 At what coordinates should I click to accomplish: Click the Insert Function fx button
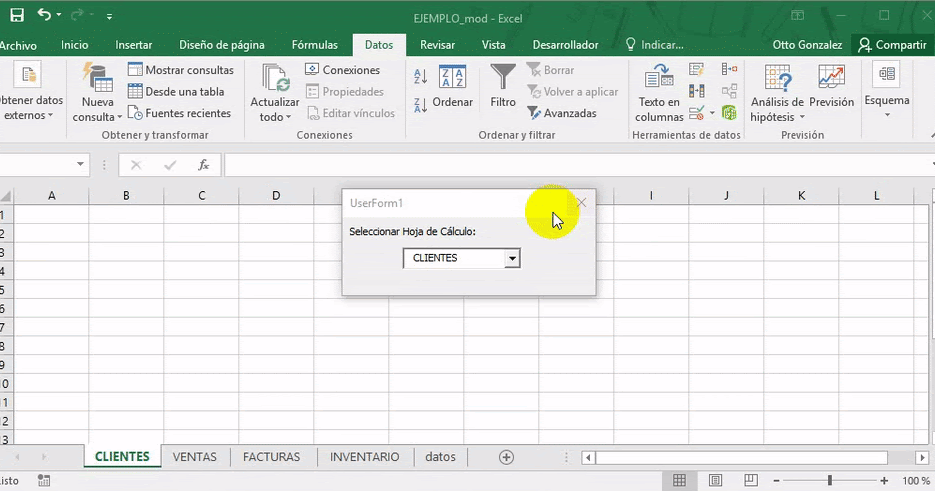click(x=203, y=165)
